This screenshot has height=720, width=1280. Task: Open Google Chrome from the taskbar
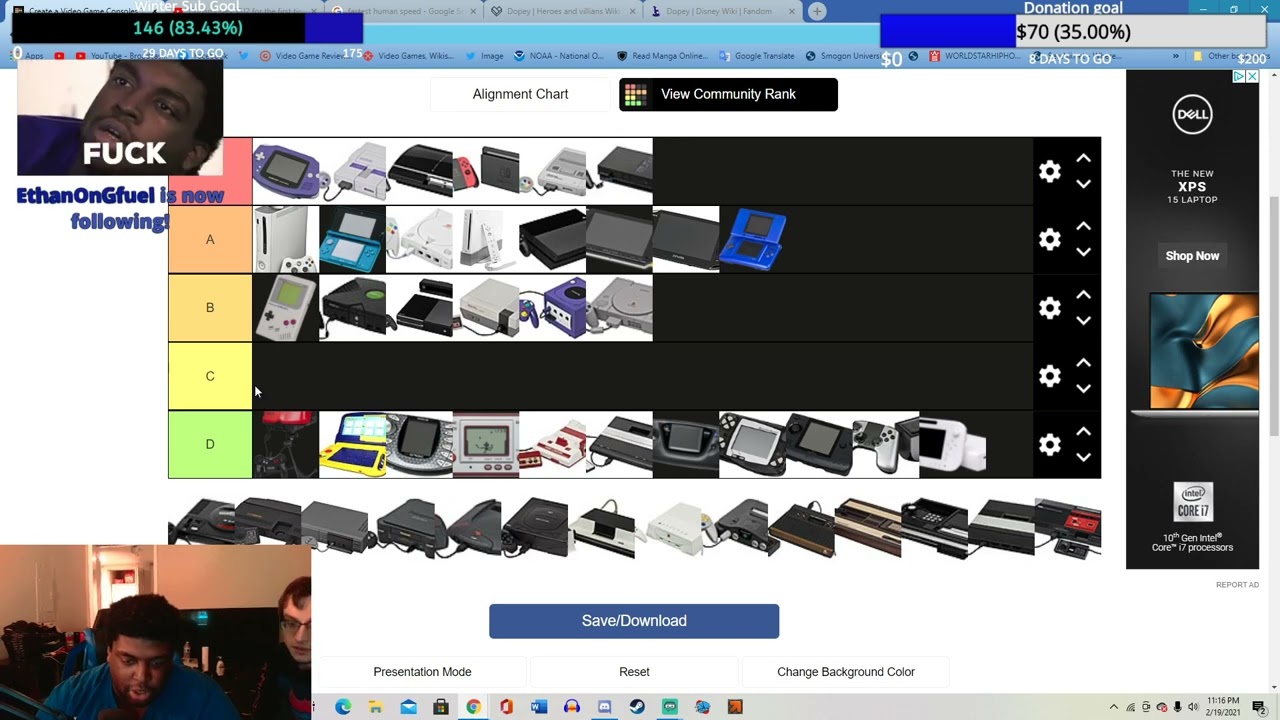click(473, 707)
